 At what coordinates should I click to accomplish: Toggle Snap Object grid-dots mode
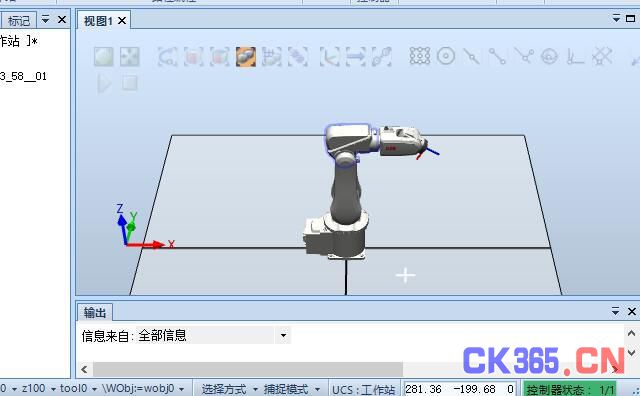[420, 56]
